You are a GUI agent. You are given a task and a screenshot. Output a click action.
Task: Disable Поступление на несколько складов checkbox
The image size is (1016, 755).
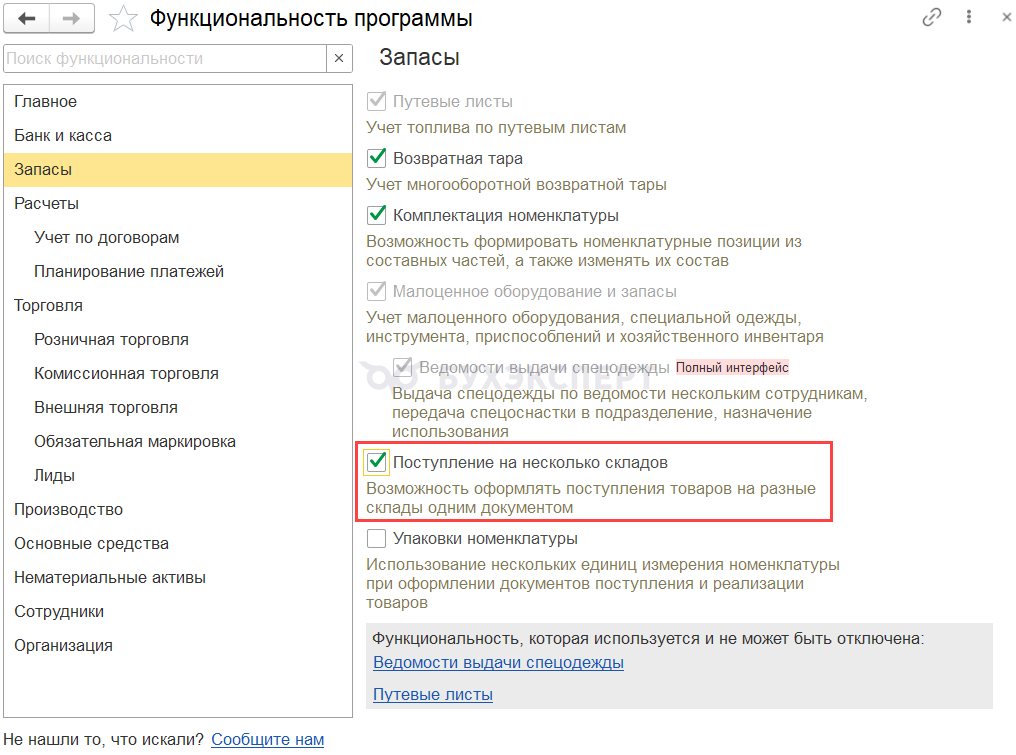tap(376, 462)
